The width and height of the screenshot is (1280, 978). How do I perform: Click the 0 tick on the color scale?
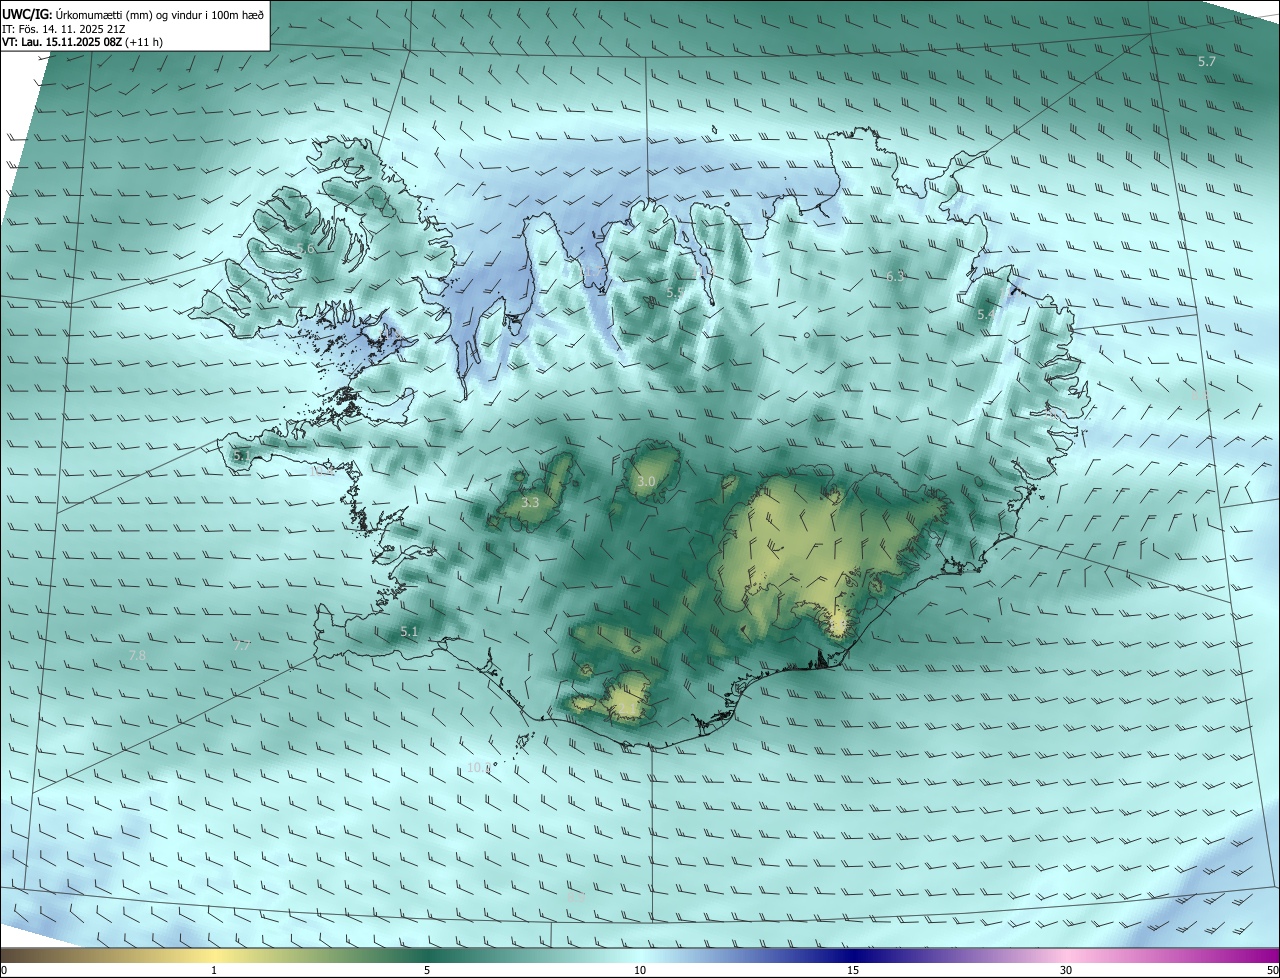click(x=4, y=970)
